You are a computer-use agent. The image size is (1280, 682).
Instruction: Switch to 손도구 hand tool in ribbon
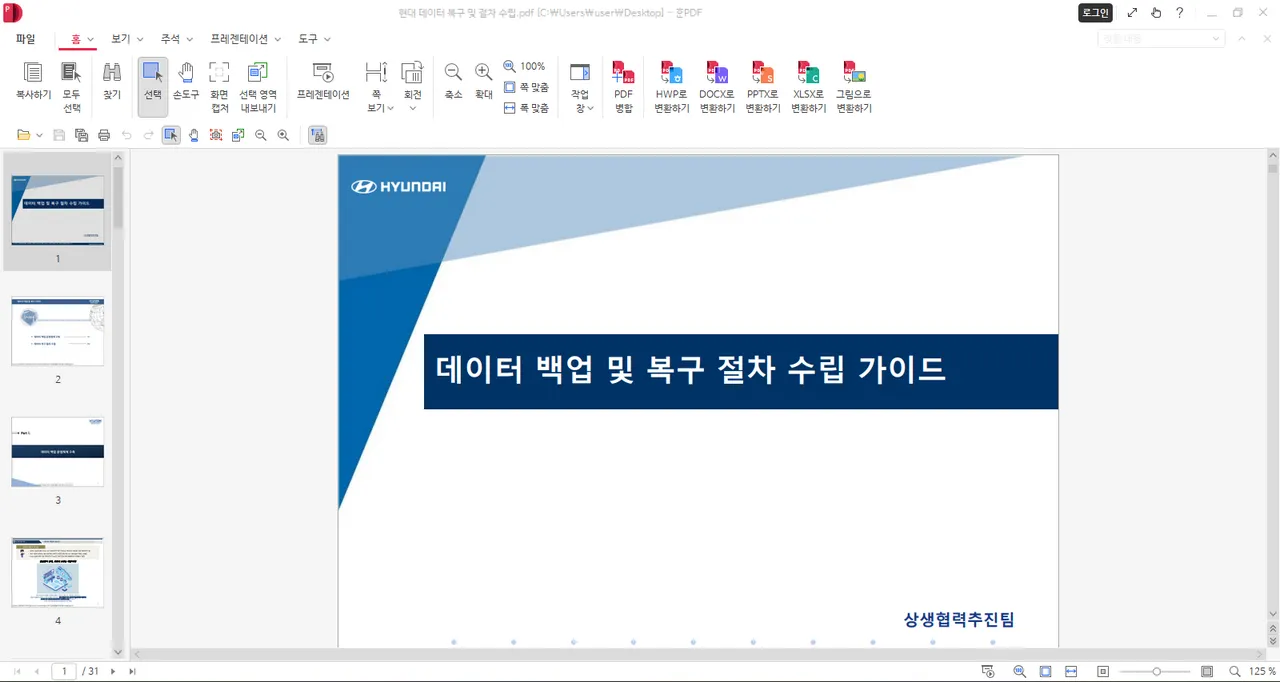click(186, 82)
